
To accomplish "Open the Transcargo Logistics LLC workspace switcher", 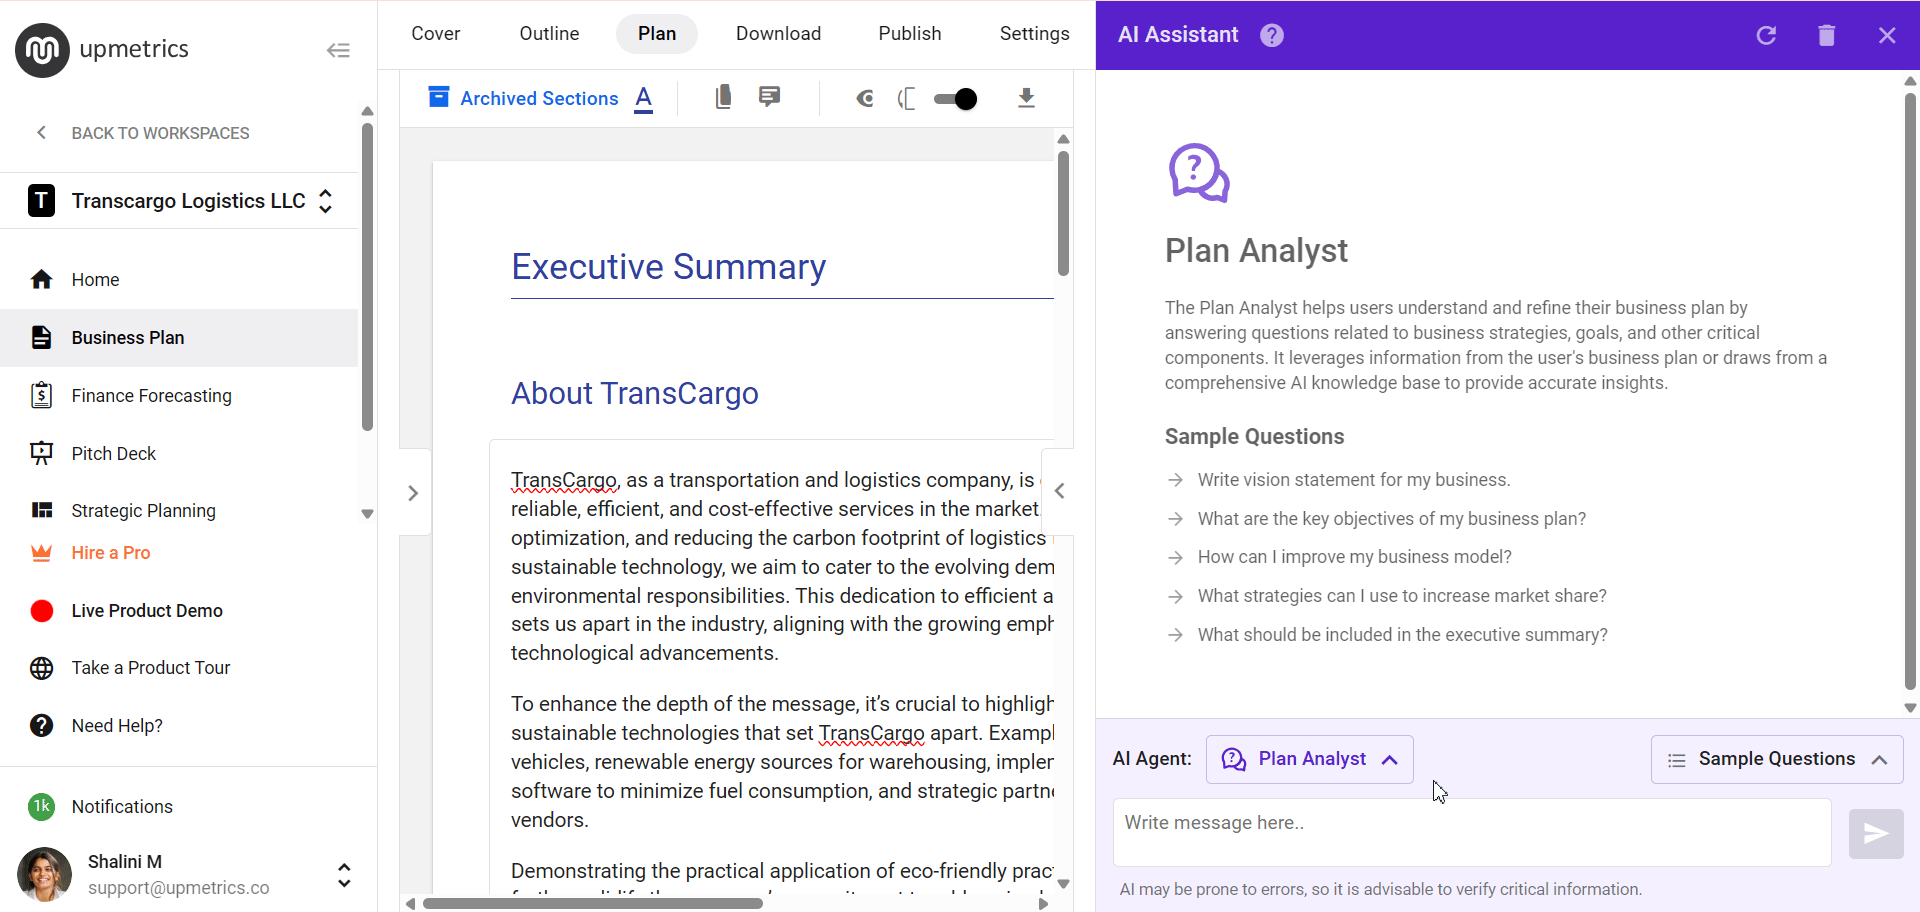I will tap(180, 201).
